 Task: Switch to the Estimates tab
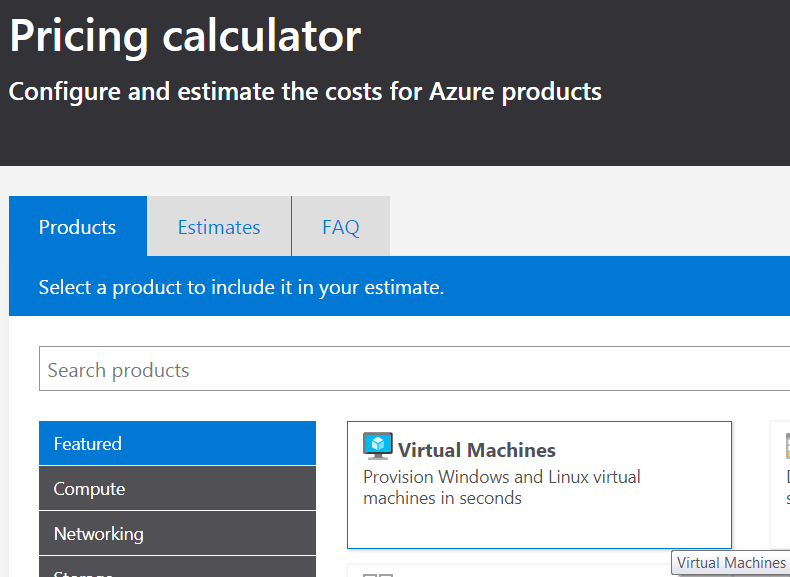click(219, 227)
